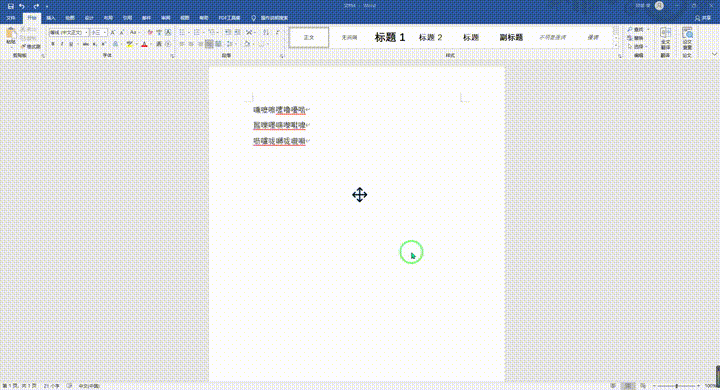Click the Paste (粘贴) clipboard icon

click(11, 33)
